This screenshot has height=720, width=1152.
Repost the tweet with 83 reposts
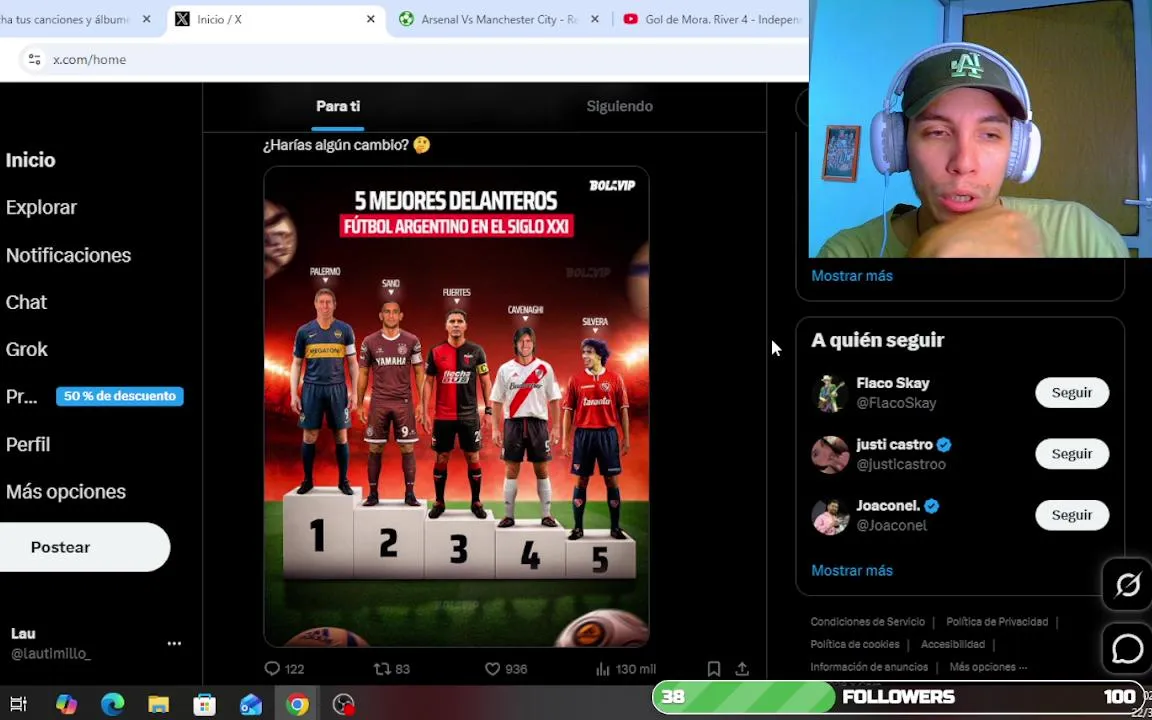(x=382, y=669)
